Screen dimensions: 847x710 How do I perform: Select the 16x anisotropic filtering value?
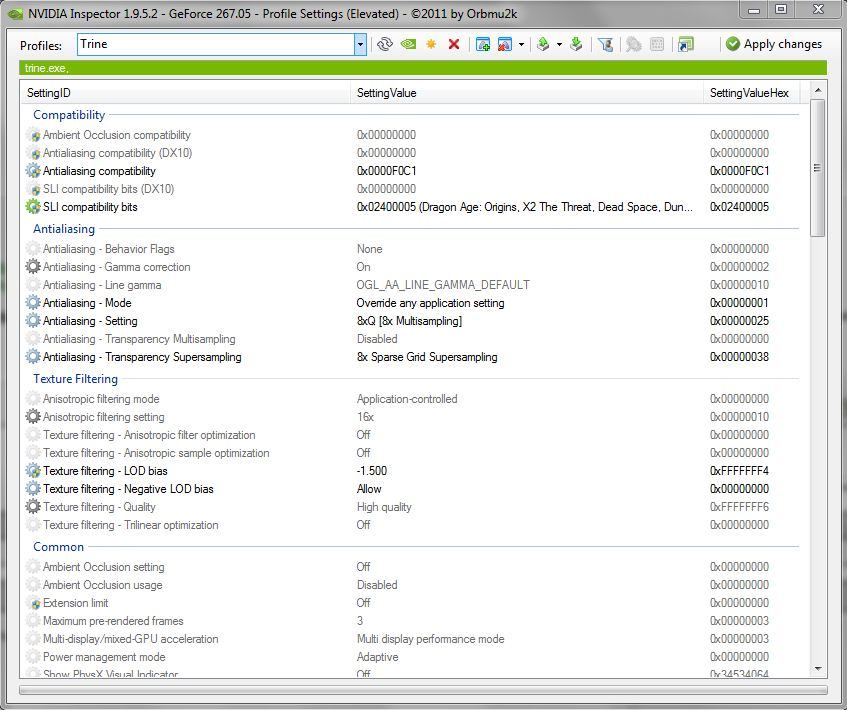(365, 417)
